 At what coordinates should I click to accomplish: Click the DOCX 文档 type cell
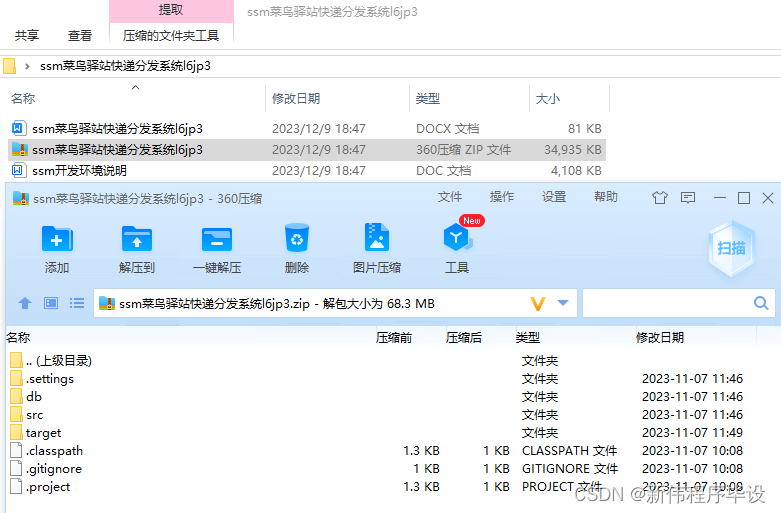point(448,128)
